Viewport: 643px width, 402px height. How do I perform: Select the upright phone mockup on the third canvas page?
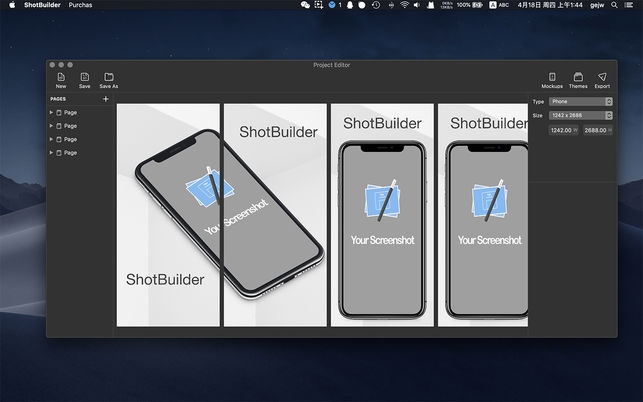[382, 230]
